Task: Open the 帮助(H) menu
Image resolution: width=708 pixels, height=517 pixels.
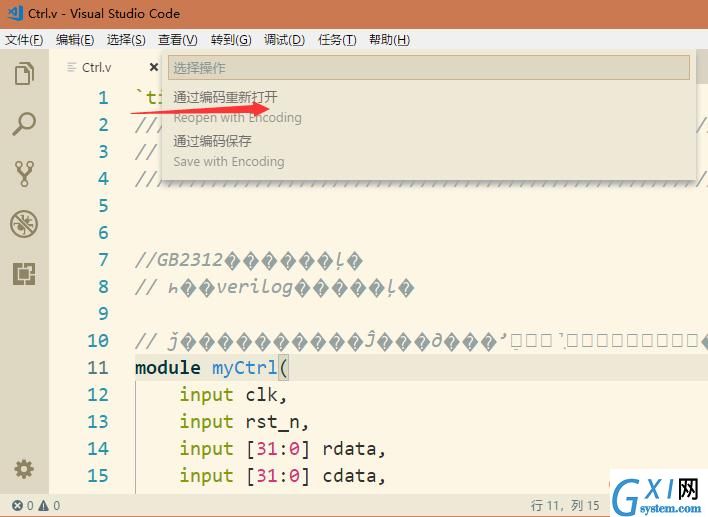Action: (x=389, y=40)
